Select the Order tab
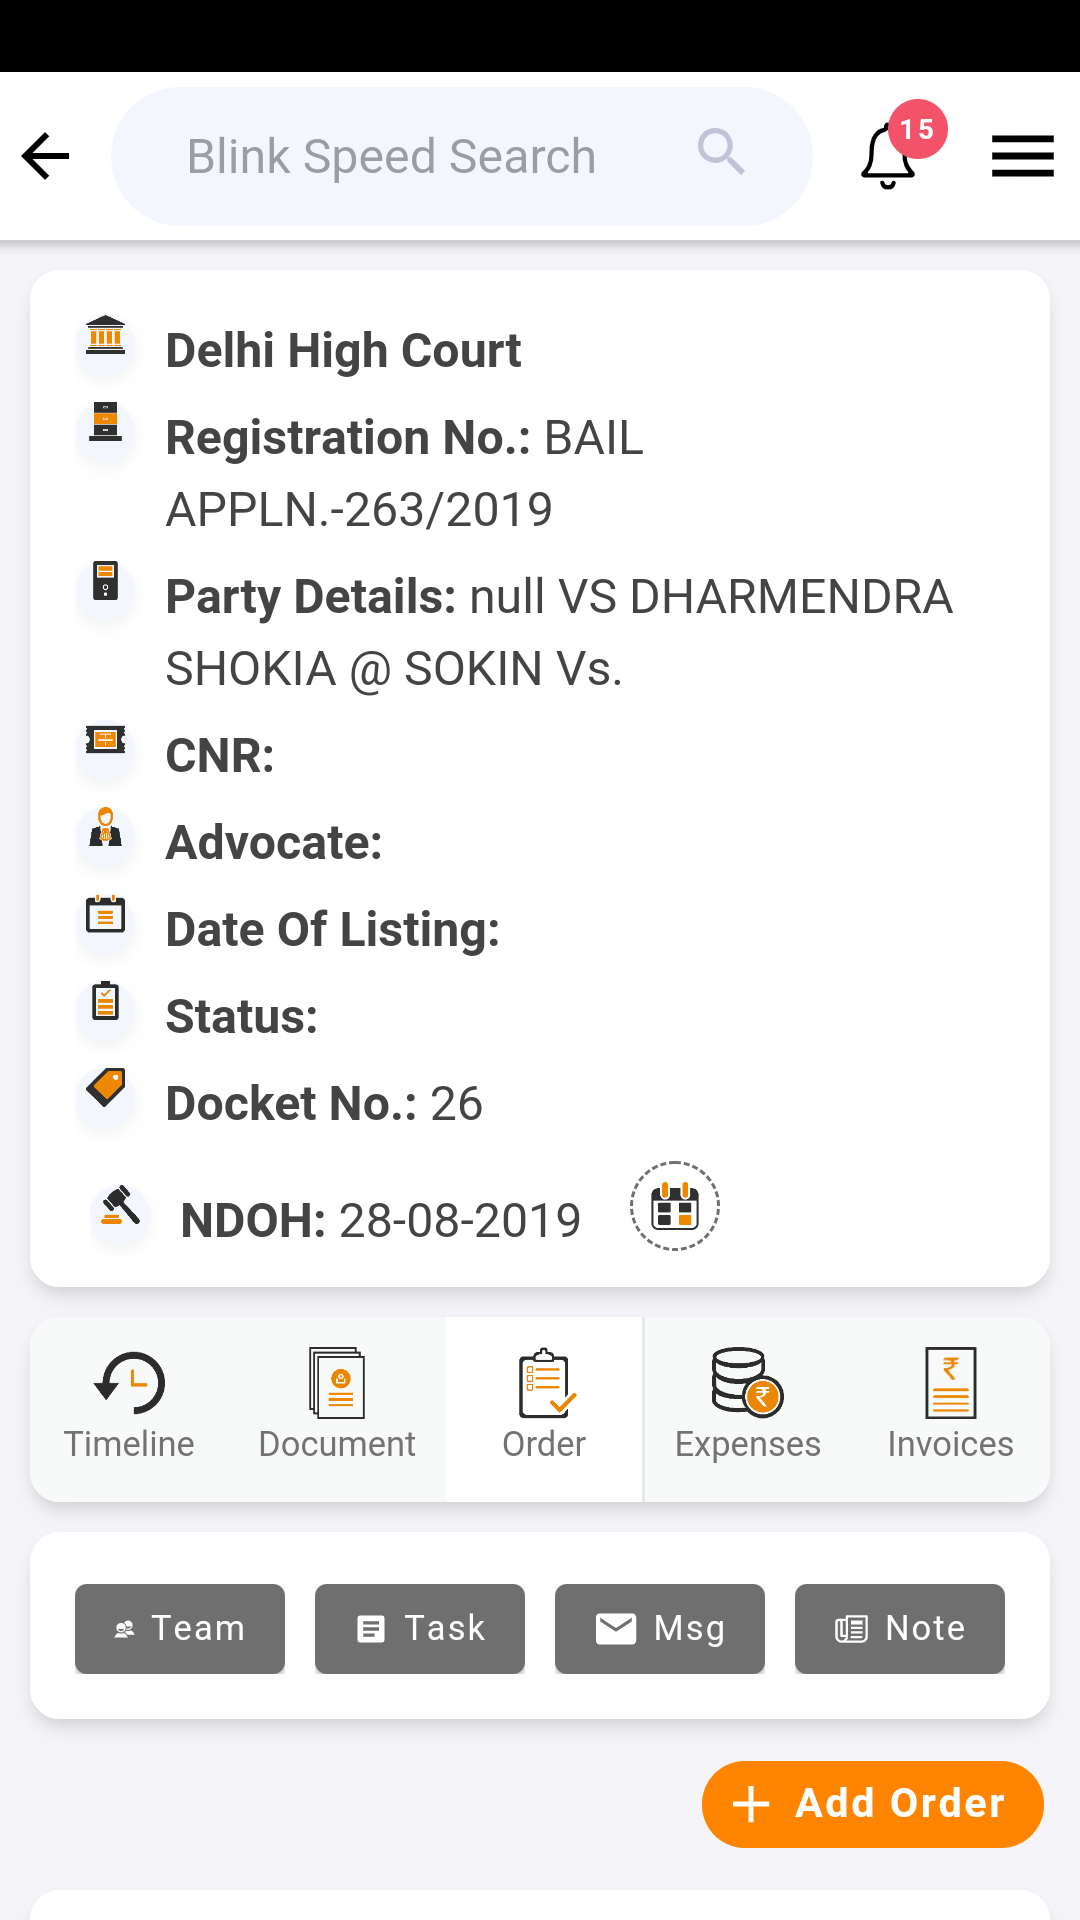The width and height of the screenshot is (1080, 1920). (544, 1407)
